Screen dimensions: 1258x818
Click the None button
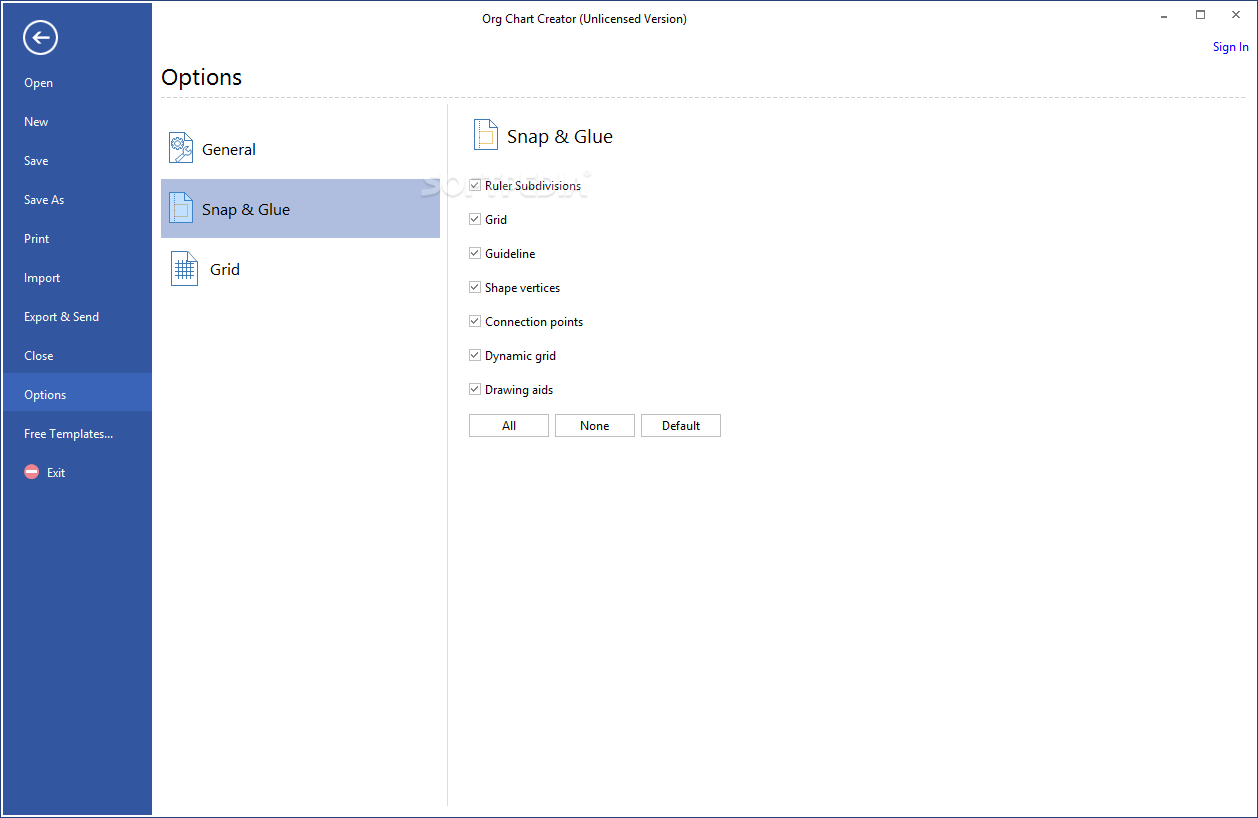(595, 425)
